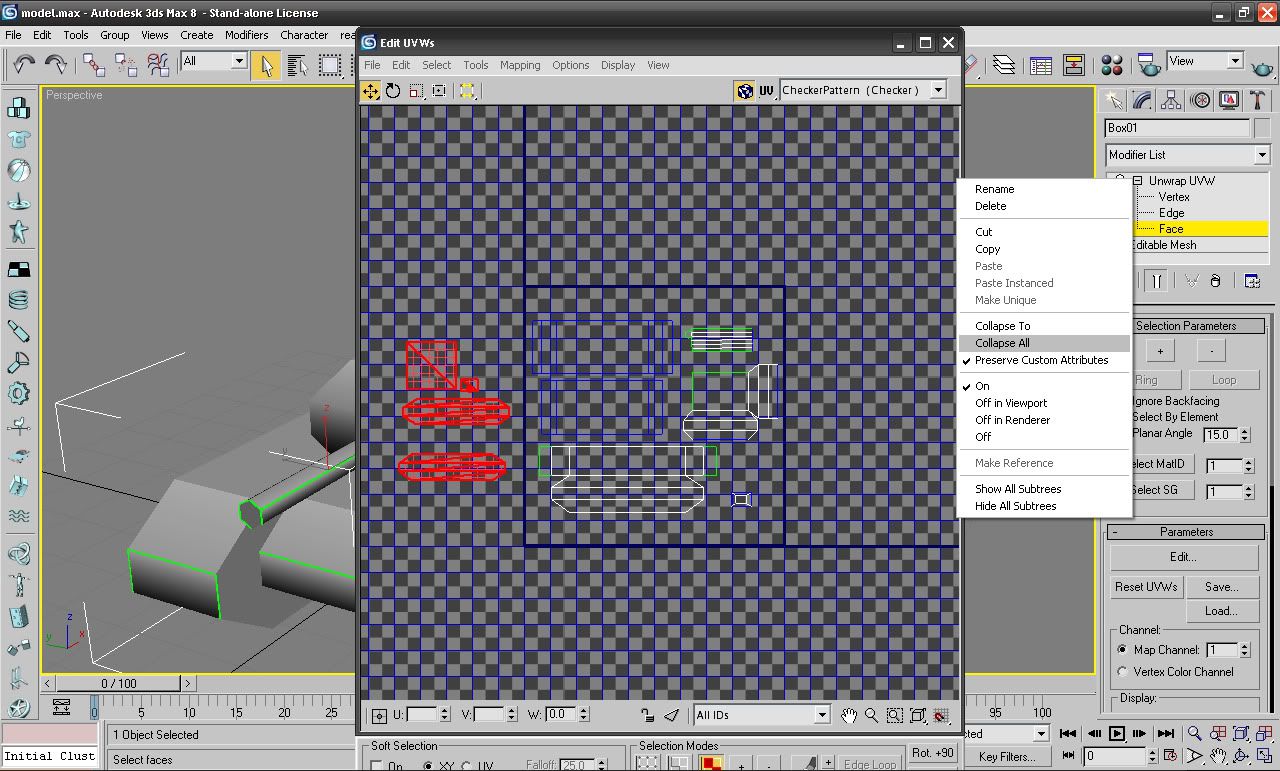Open the Modifiers menu in main menu bar
Image resolution: width=1280 pixels, height=771 pixels.
(x=246, y=35)
